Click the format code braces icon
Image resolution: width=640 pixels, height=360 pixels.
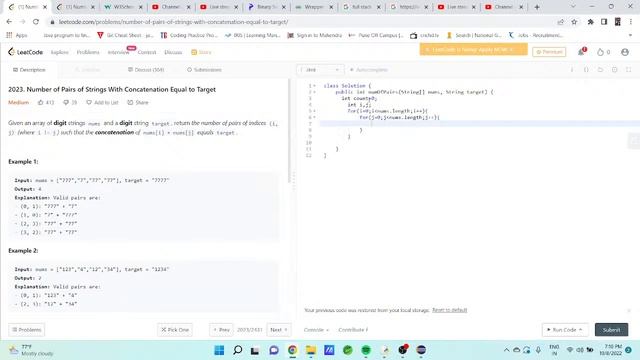[x=586, y=70]
